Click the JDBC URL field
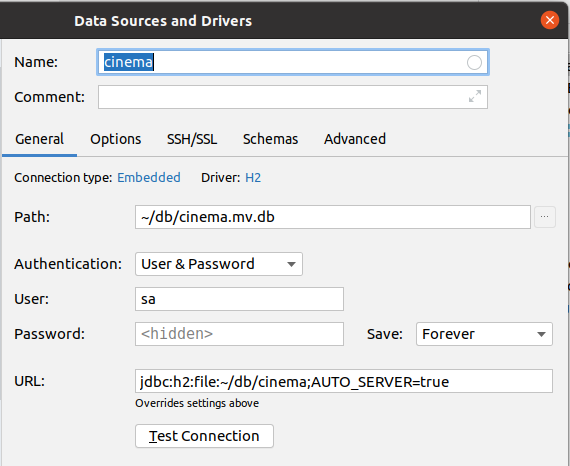Viewport: 570px width, 466px height. tap(344, 381)
